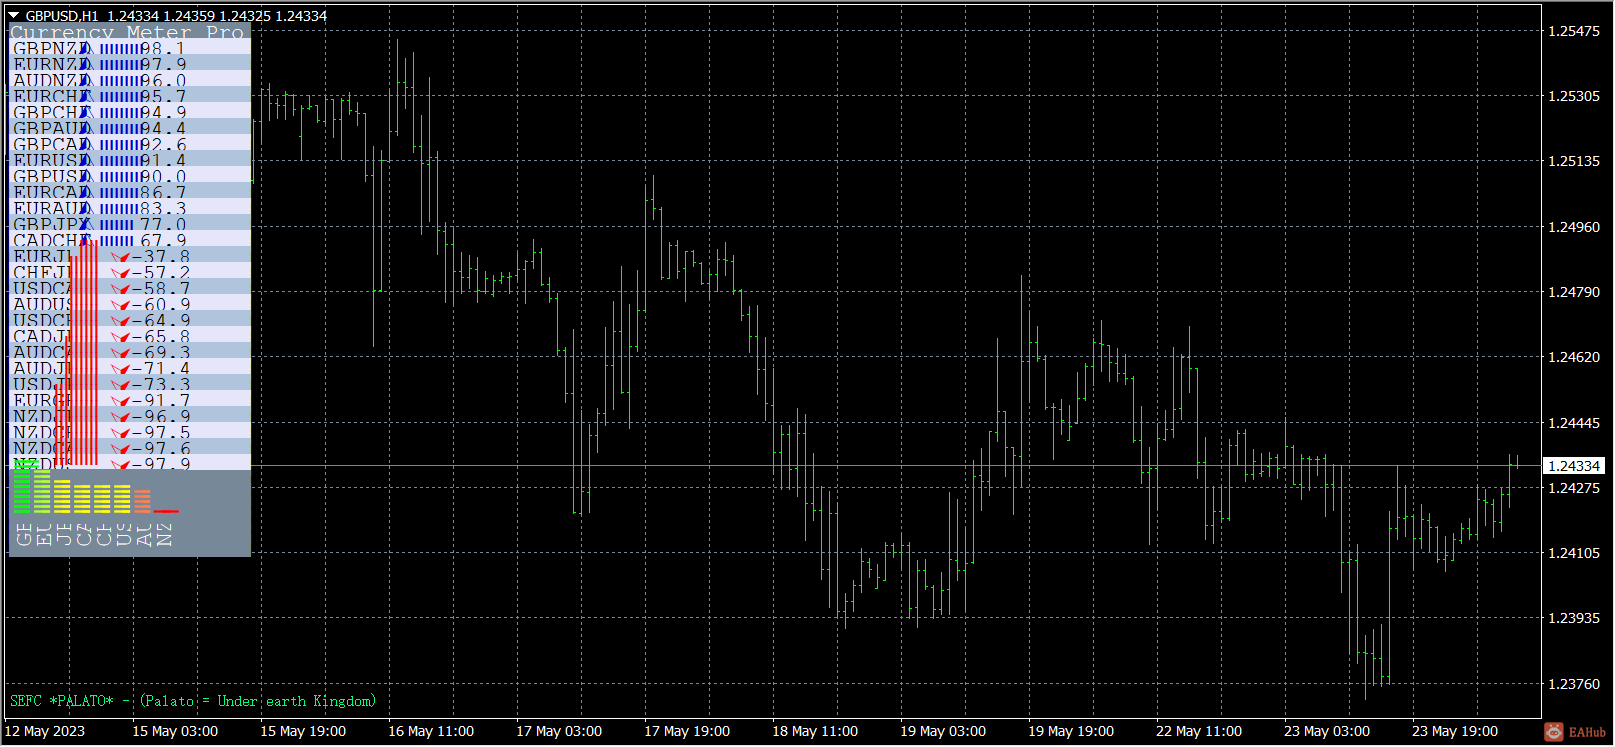The image size is (1615, 747).
Task: Click the orange AUD strength bar
Action: pyautogui.click(x=142, y=501)
